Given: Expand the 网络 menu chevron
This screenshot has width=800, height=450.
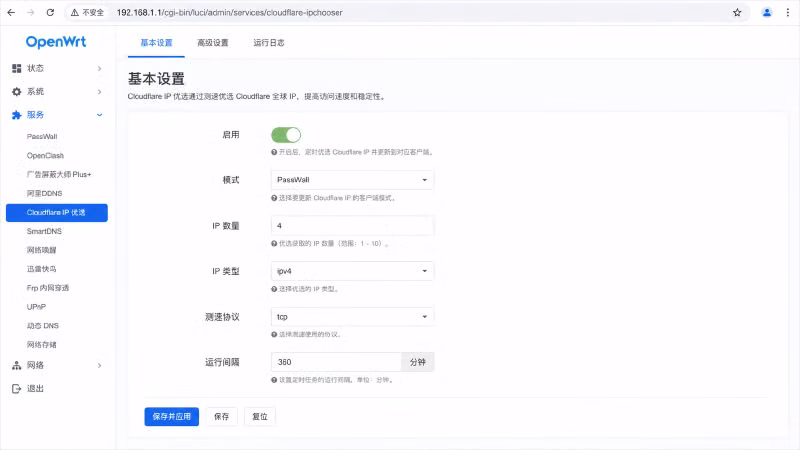Looking at the screenshot, I should click(x=99, y=365).
